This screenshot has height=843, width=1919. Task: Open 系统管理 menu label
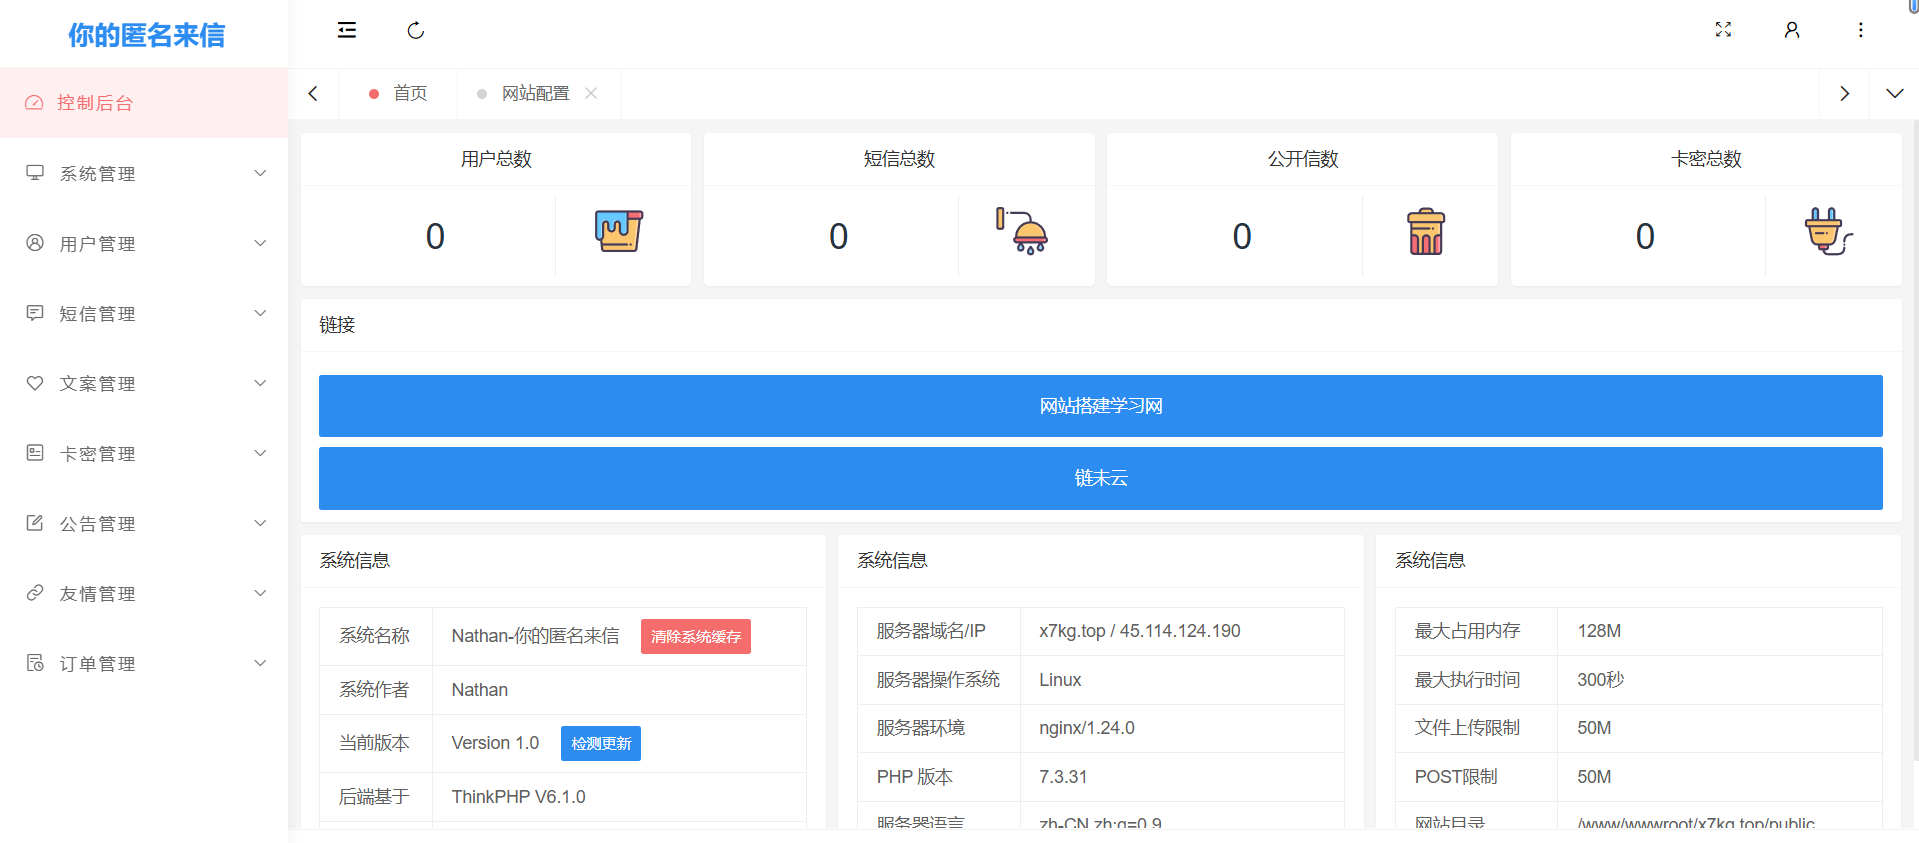(97, 174)
